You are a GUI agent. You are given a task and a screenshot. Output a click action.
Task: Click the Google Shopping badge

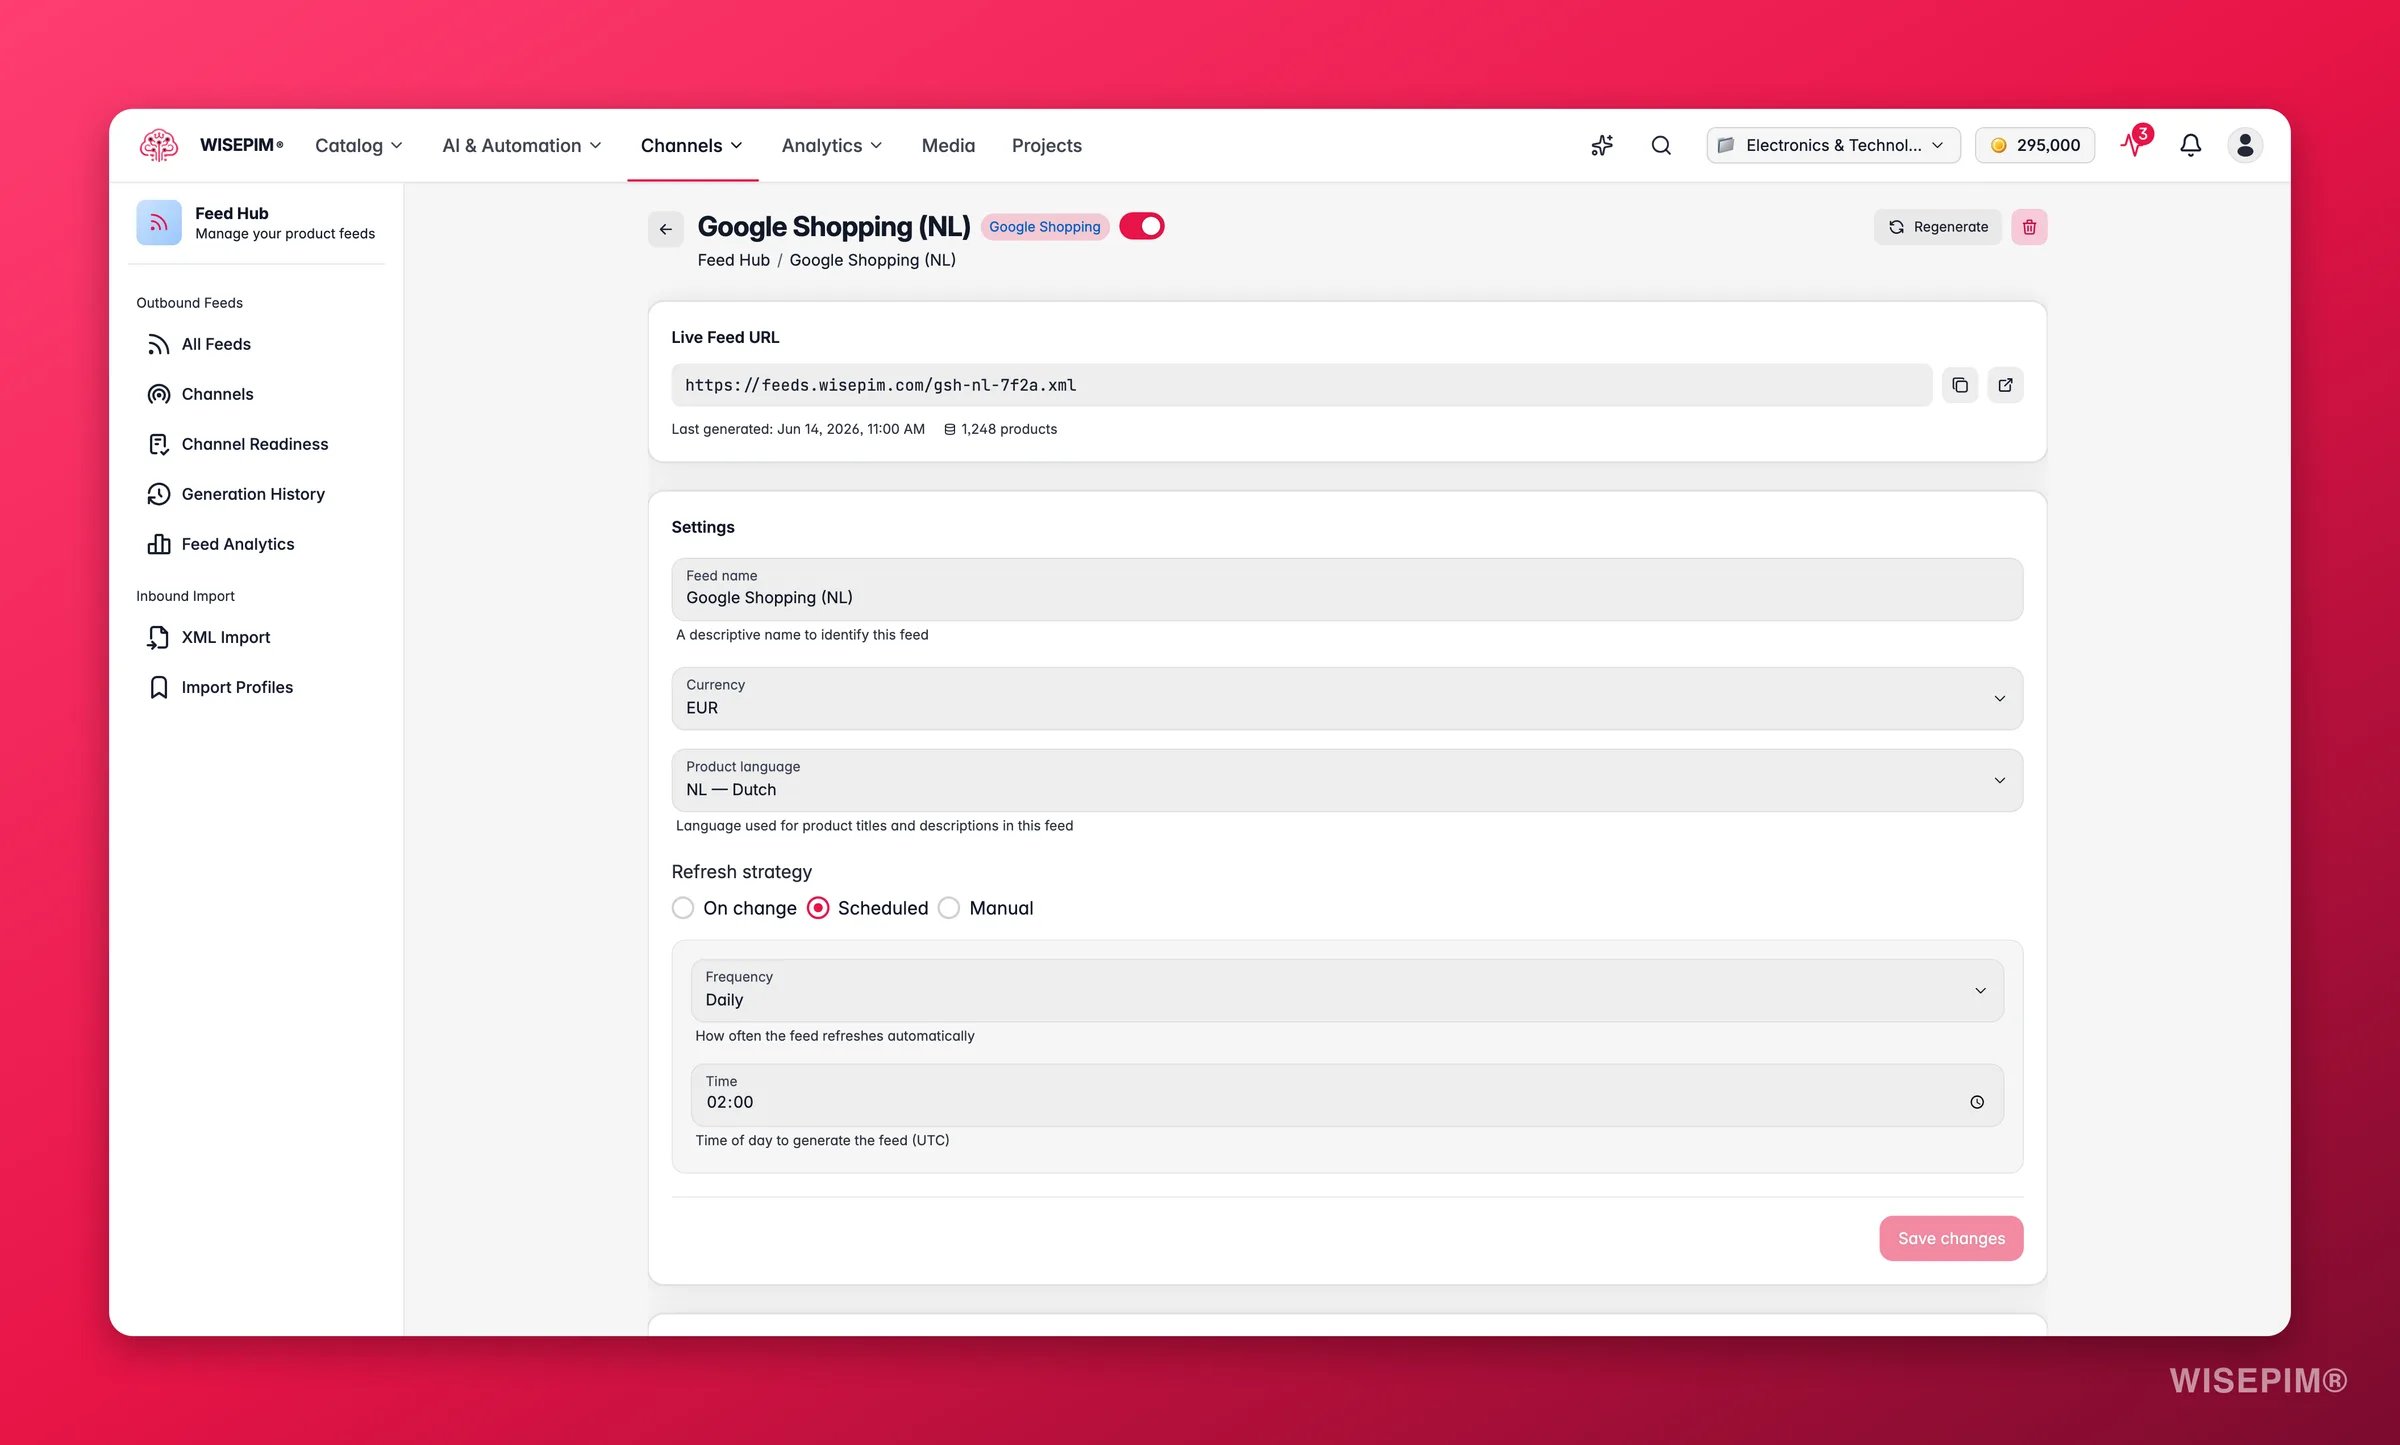point(1044,227)
